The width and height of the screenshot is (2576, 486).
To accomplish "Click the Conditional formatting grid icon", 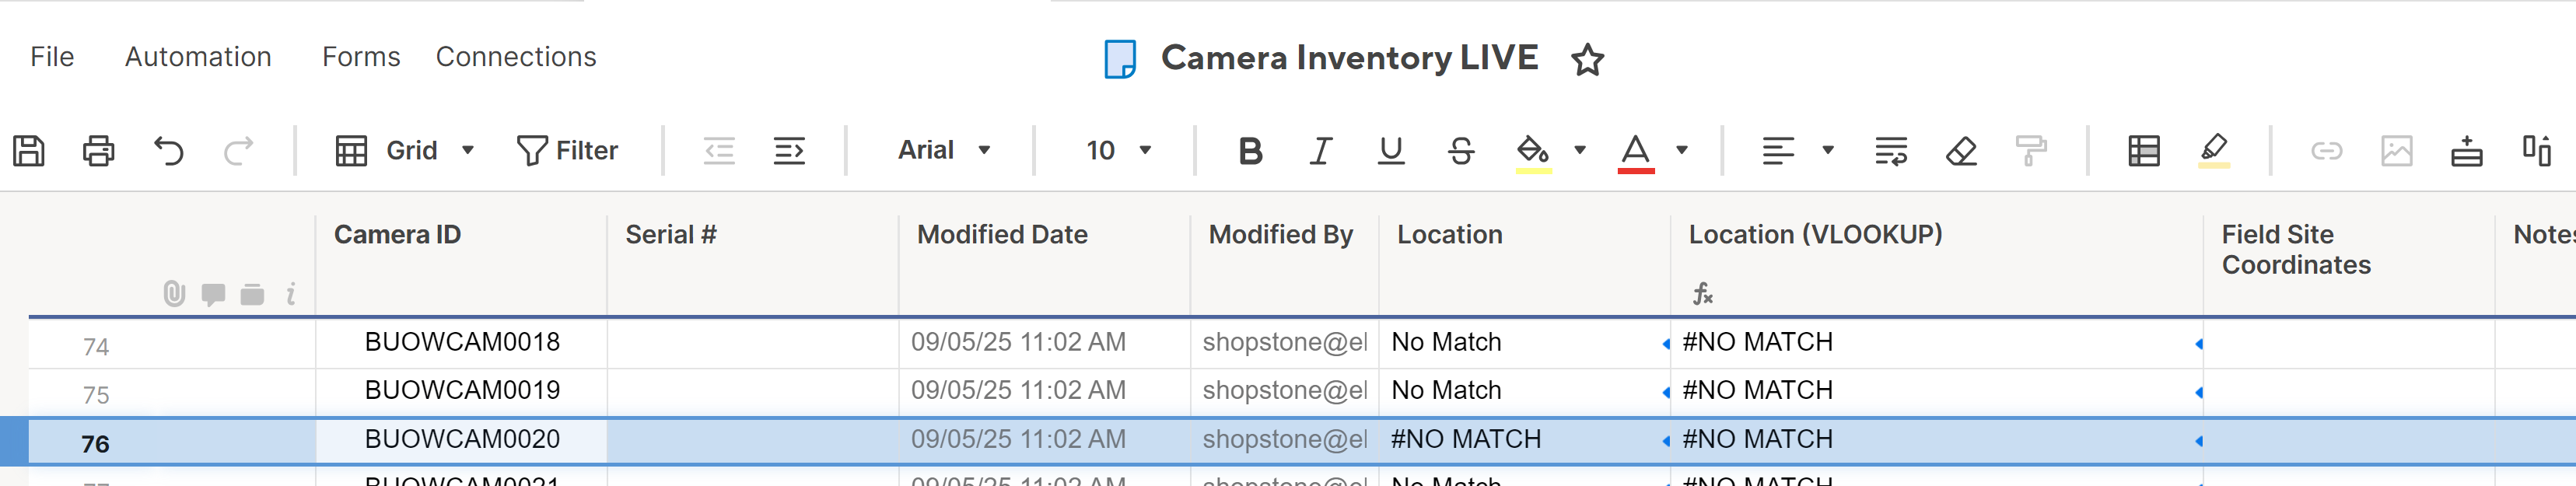I will pos(2143,151).
